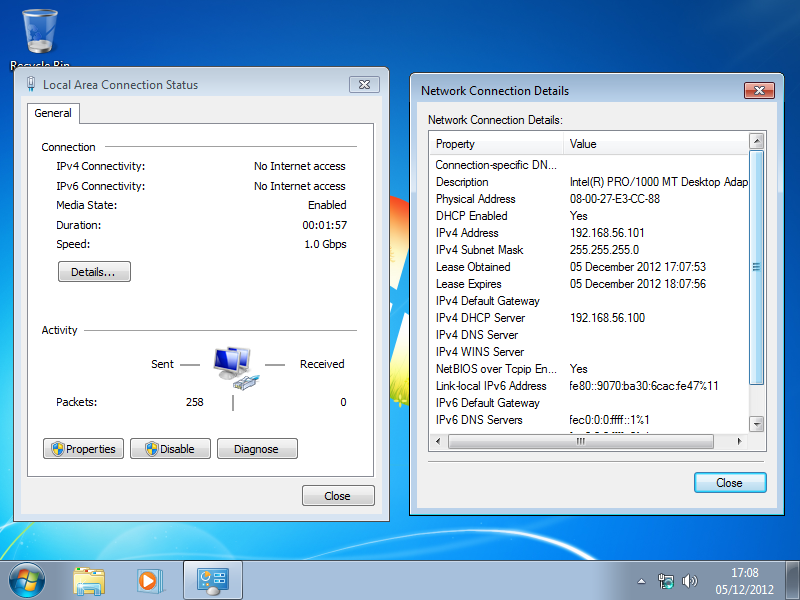Open Windows Explorer from taskbar
Image resolution: width=800 pixels, height=600 pixels.
[x=89, y=580]
